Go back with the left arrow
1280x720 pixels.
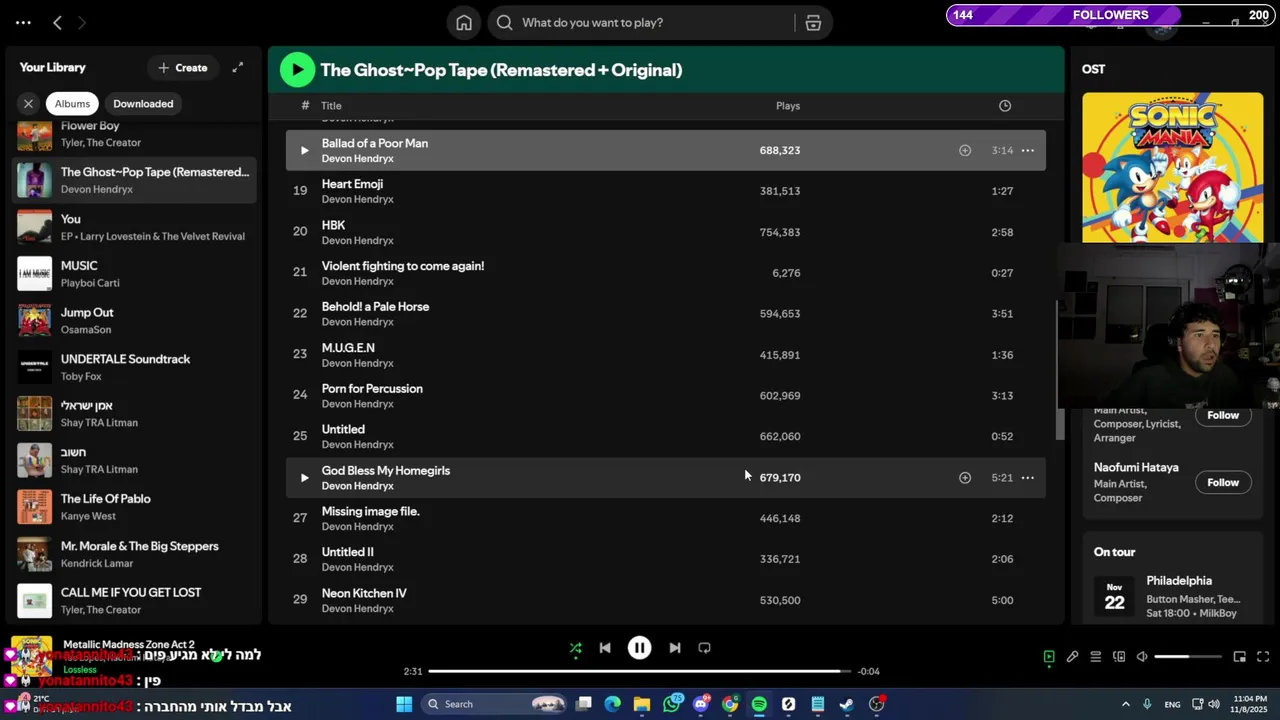[x=57, y=22]
